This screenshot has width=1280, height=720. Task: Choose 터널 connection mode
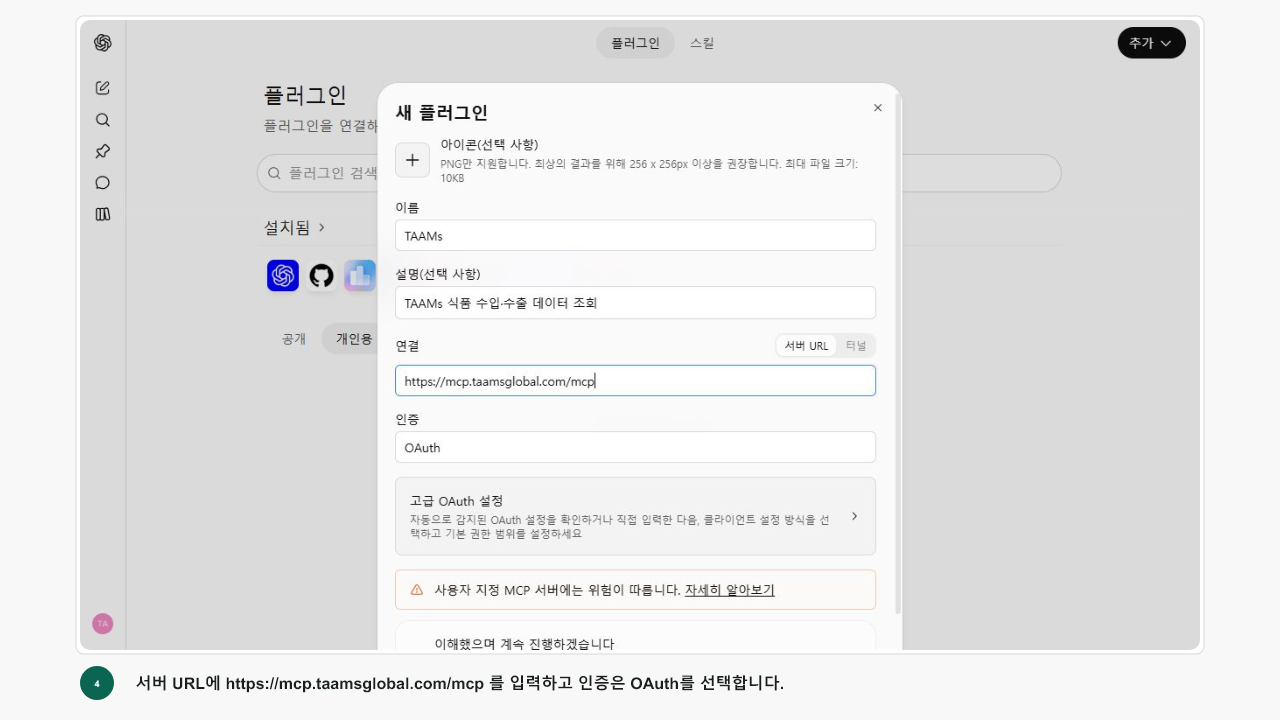point(856,346)
